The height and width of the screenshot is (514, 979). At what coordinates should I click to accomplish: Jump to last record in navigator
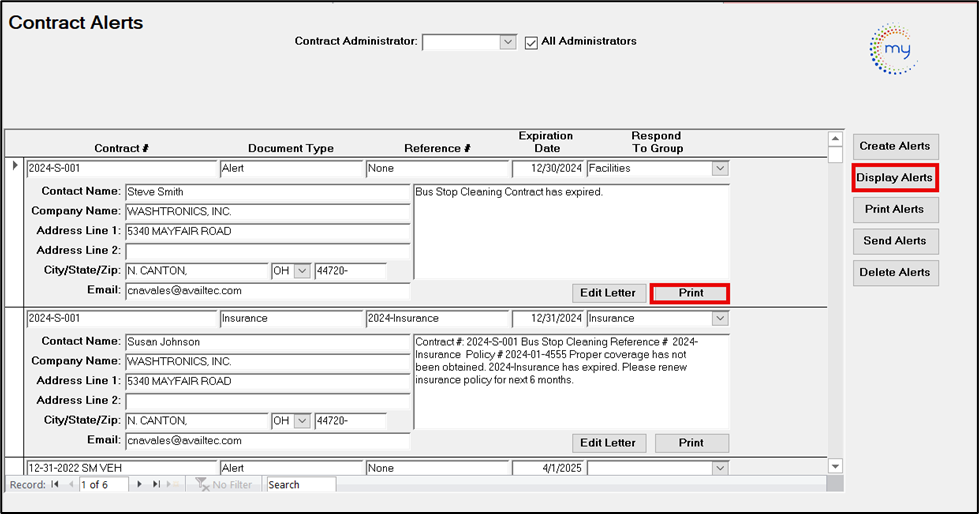tap(156, 485)
